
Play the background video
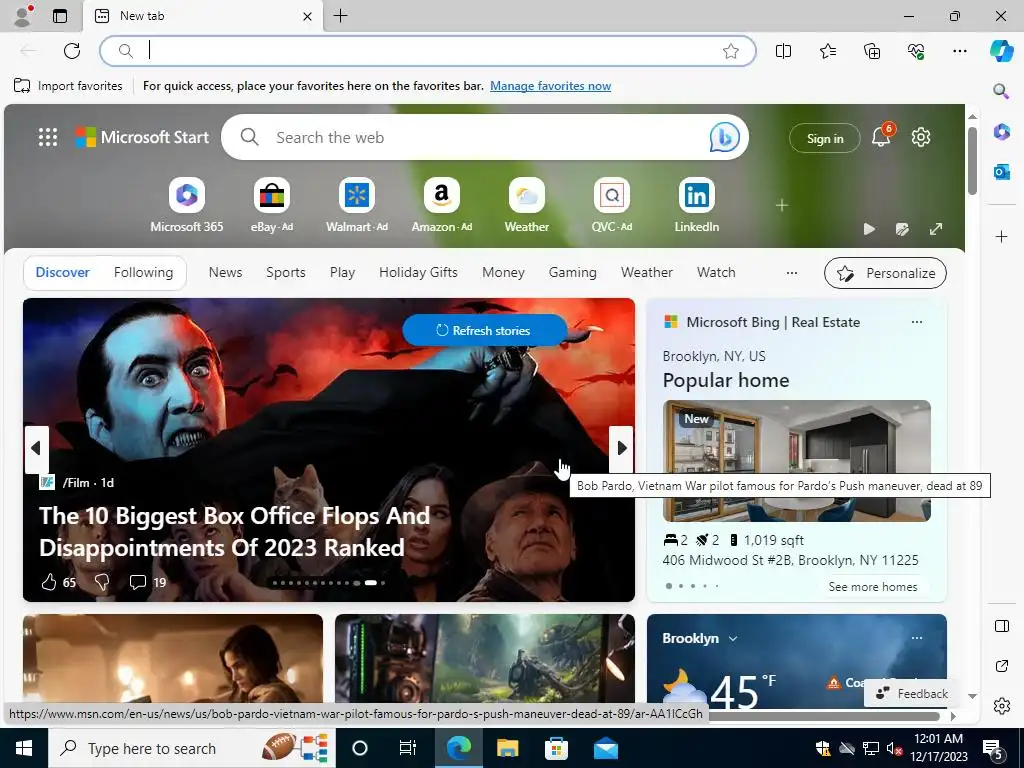click(x=869, y=229)
